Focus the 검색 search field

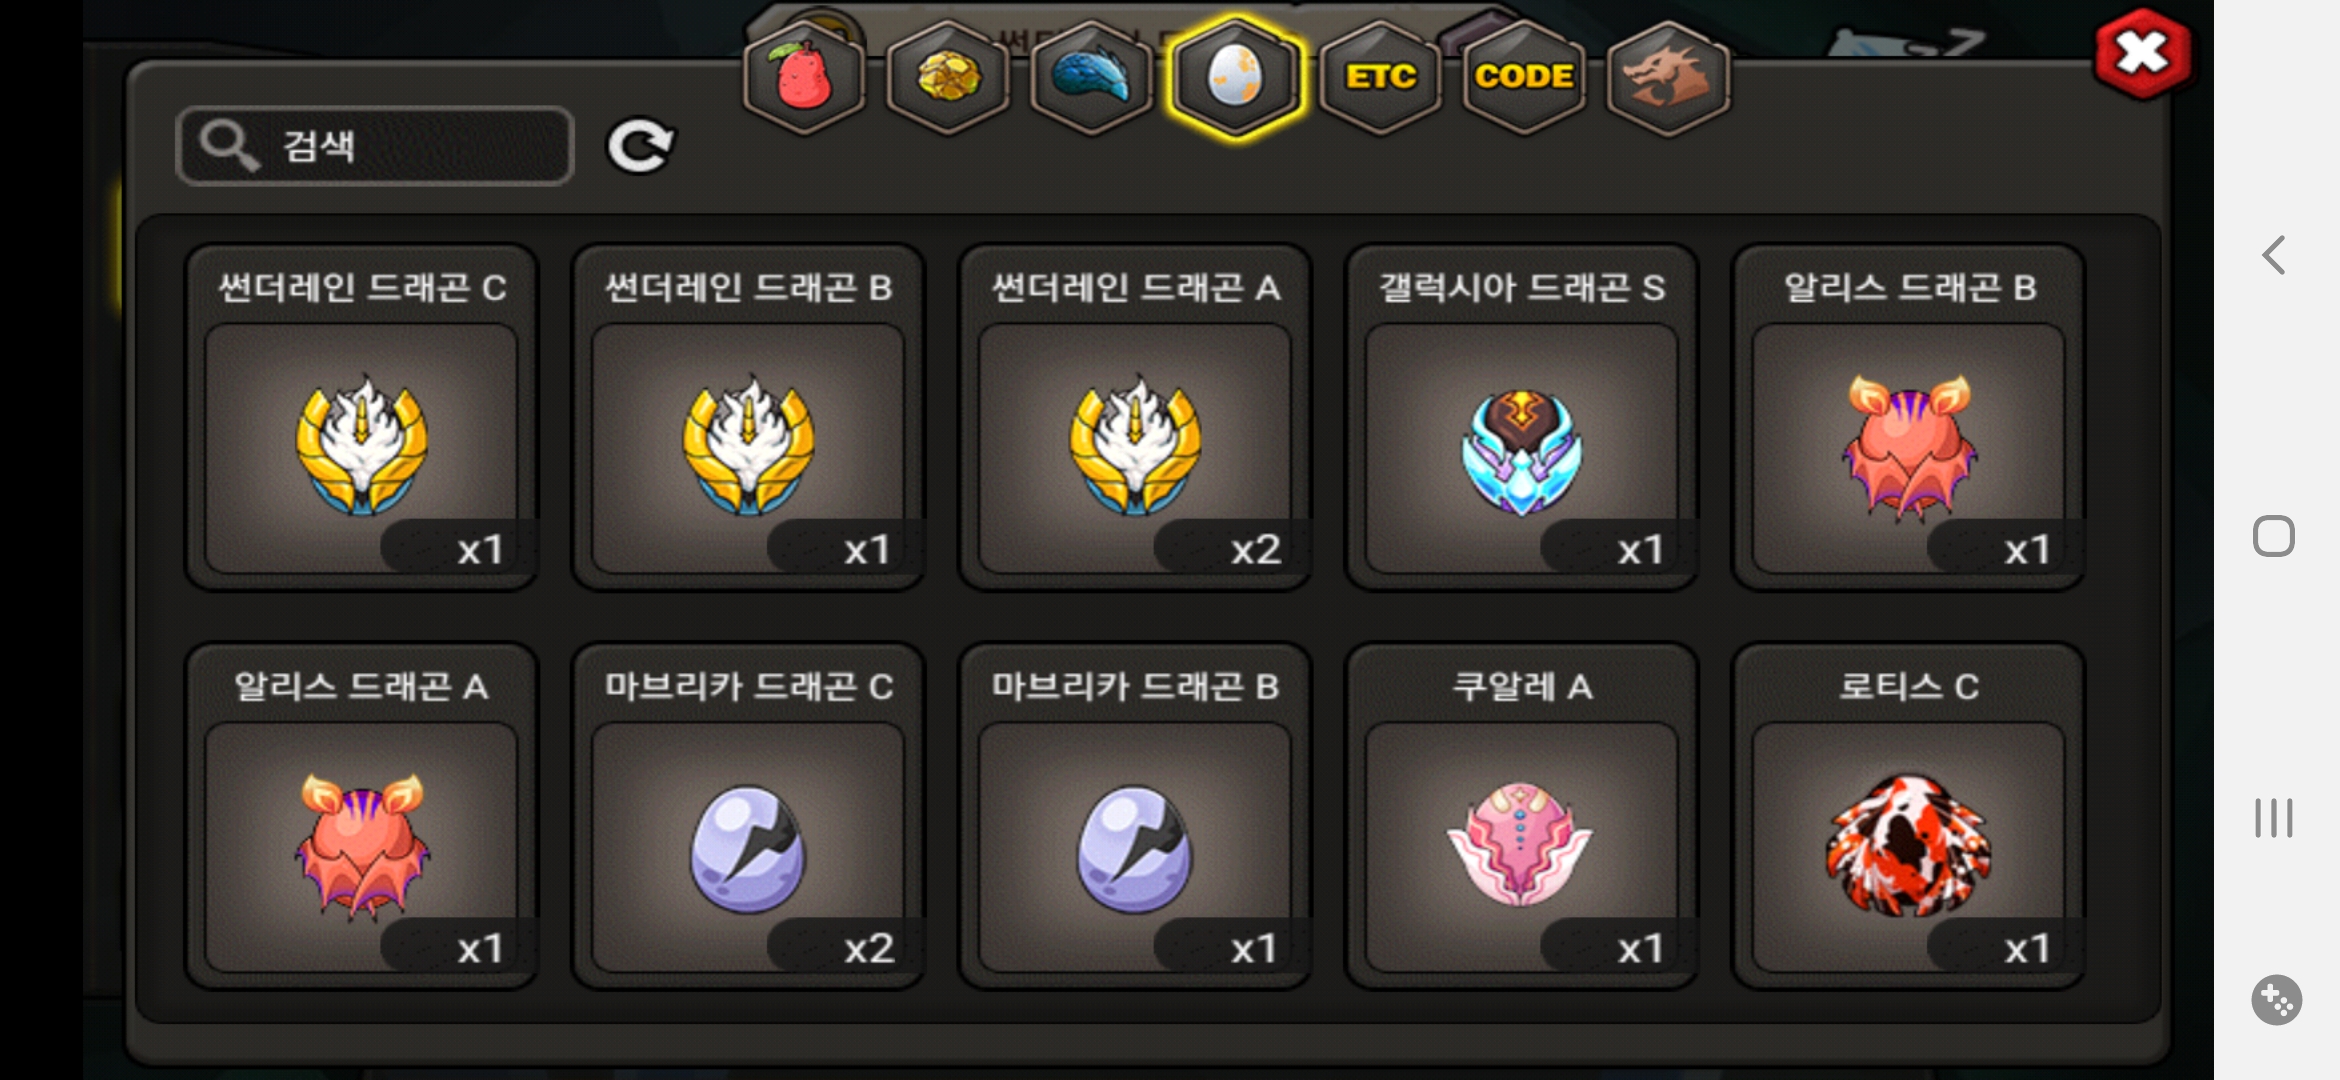[x=374, y=146]
